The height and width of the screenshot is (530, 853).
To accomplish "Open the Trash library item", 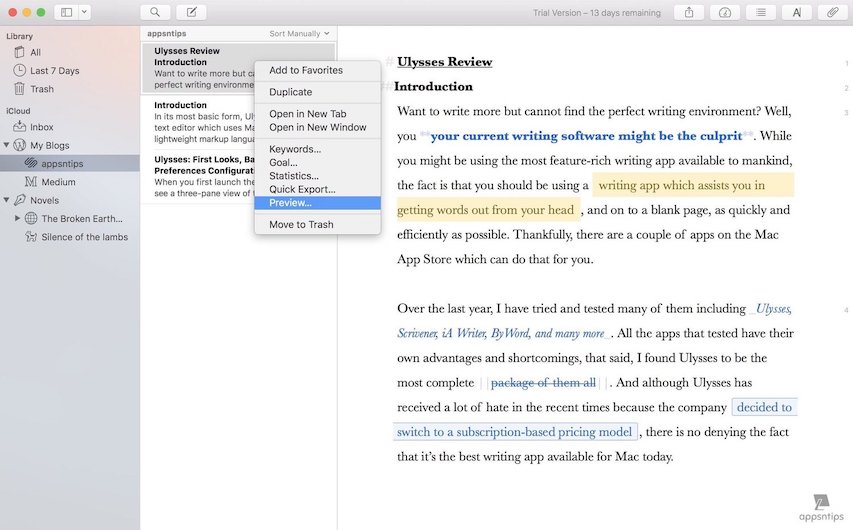I will pos(42,89).
